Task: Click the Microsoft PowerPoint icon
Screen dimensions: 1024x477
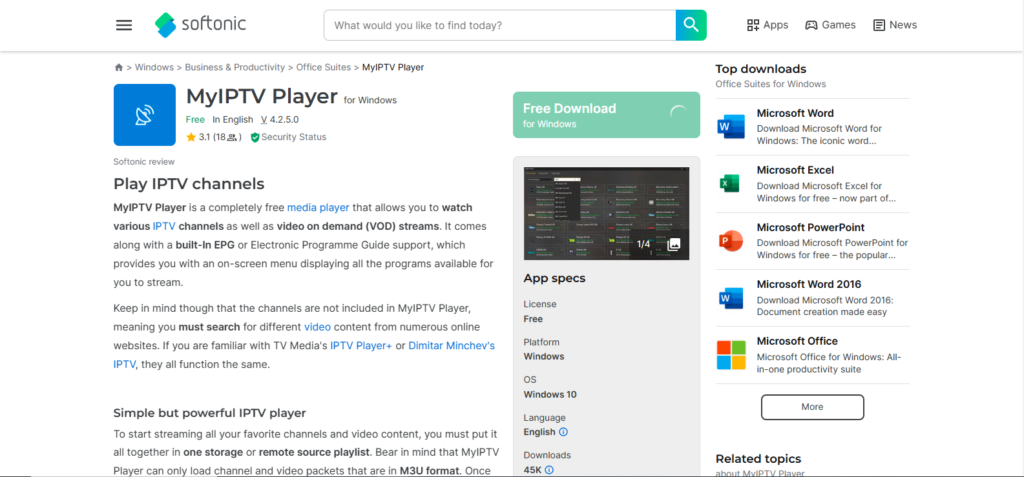Action: click(731, 240)
